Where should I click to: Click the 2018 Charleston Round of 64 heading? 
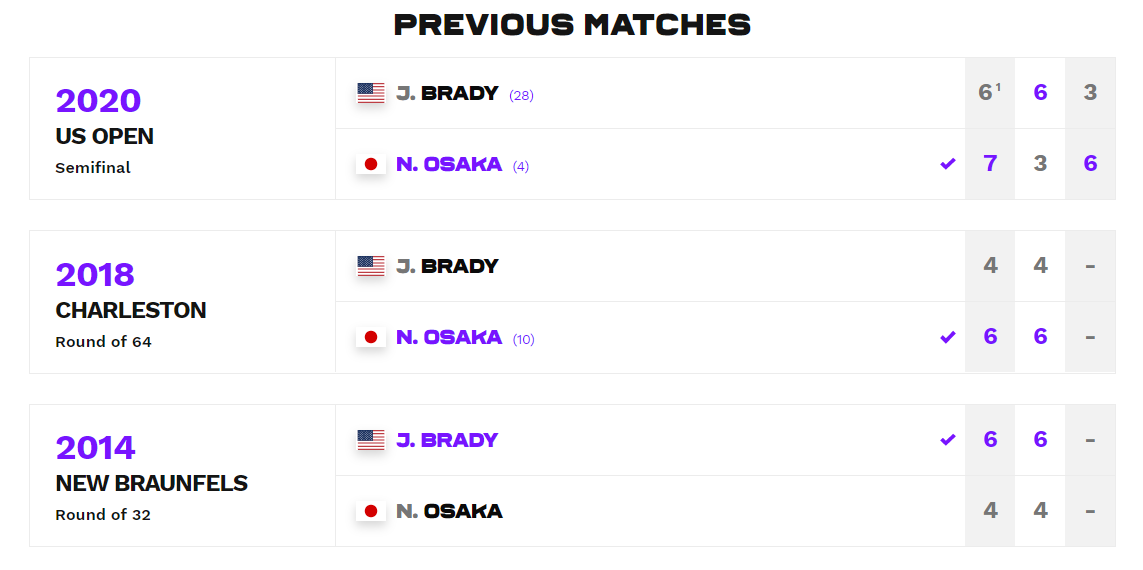point(130,304)
